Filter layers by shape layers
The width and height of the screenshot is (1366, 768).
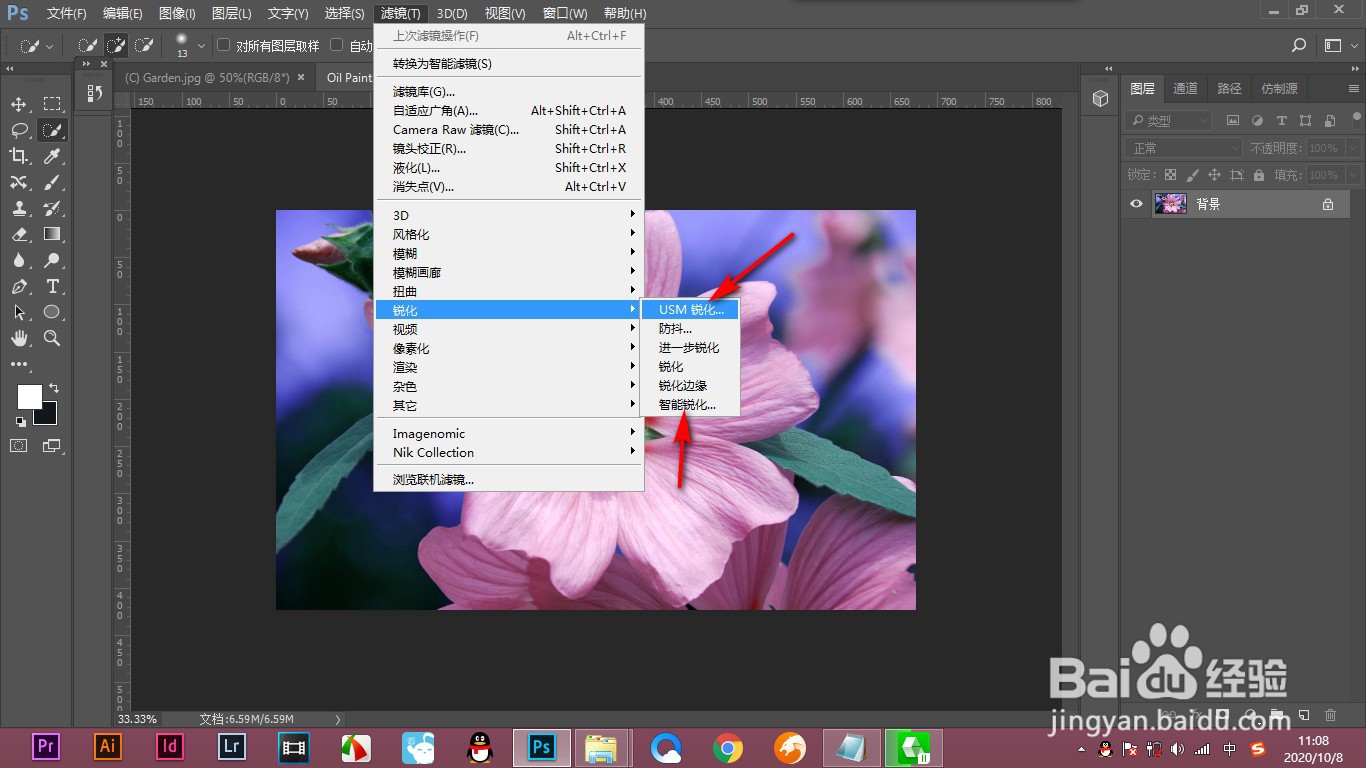pos(1305,120)
